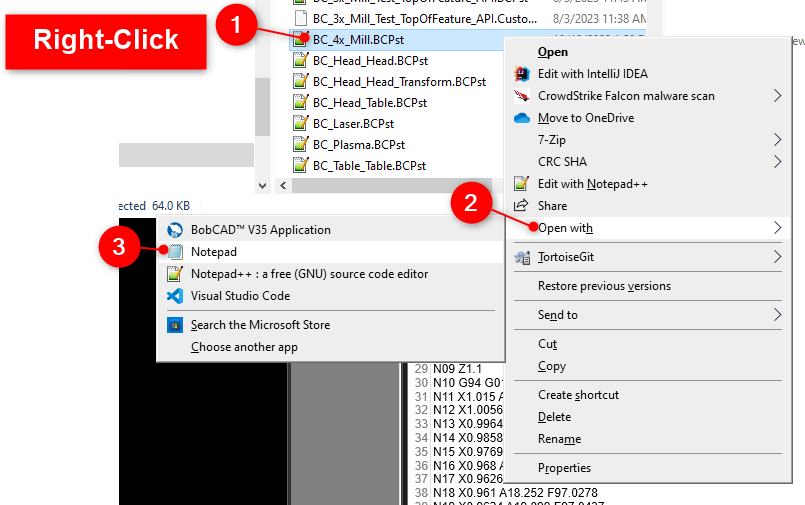This screenshot has height=505, width=805.
Task: Select the BC_Head_Table.BCPst file name
Action: (370, 103)
